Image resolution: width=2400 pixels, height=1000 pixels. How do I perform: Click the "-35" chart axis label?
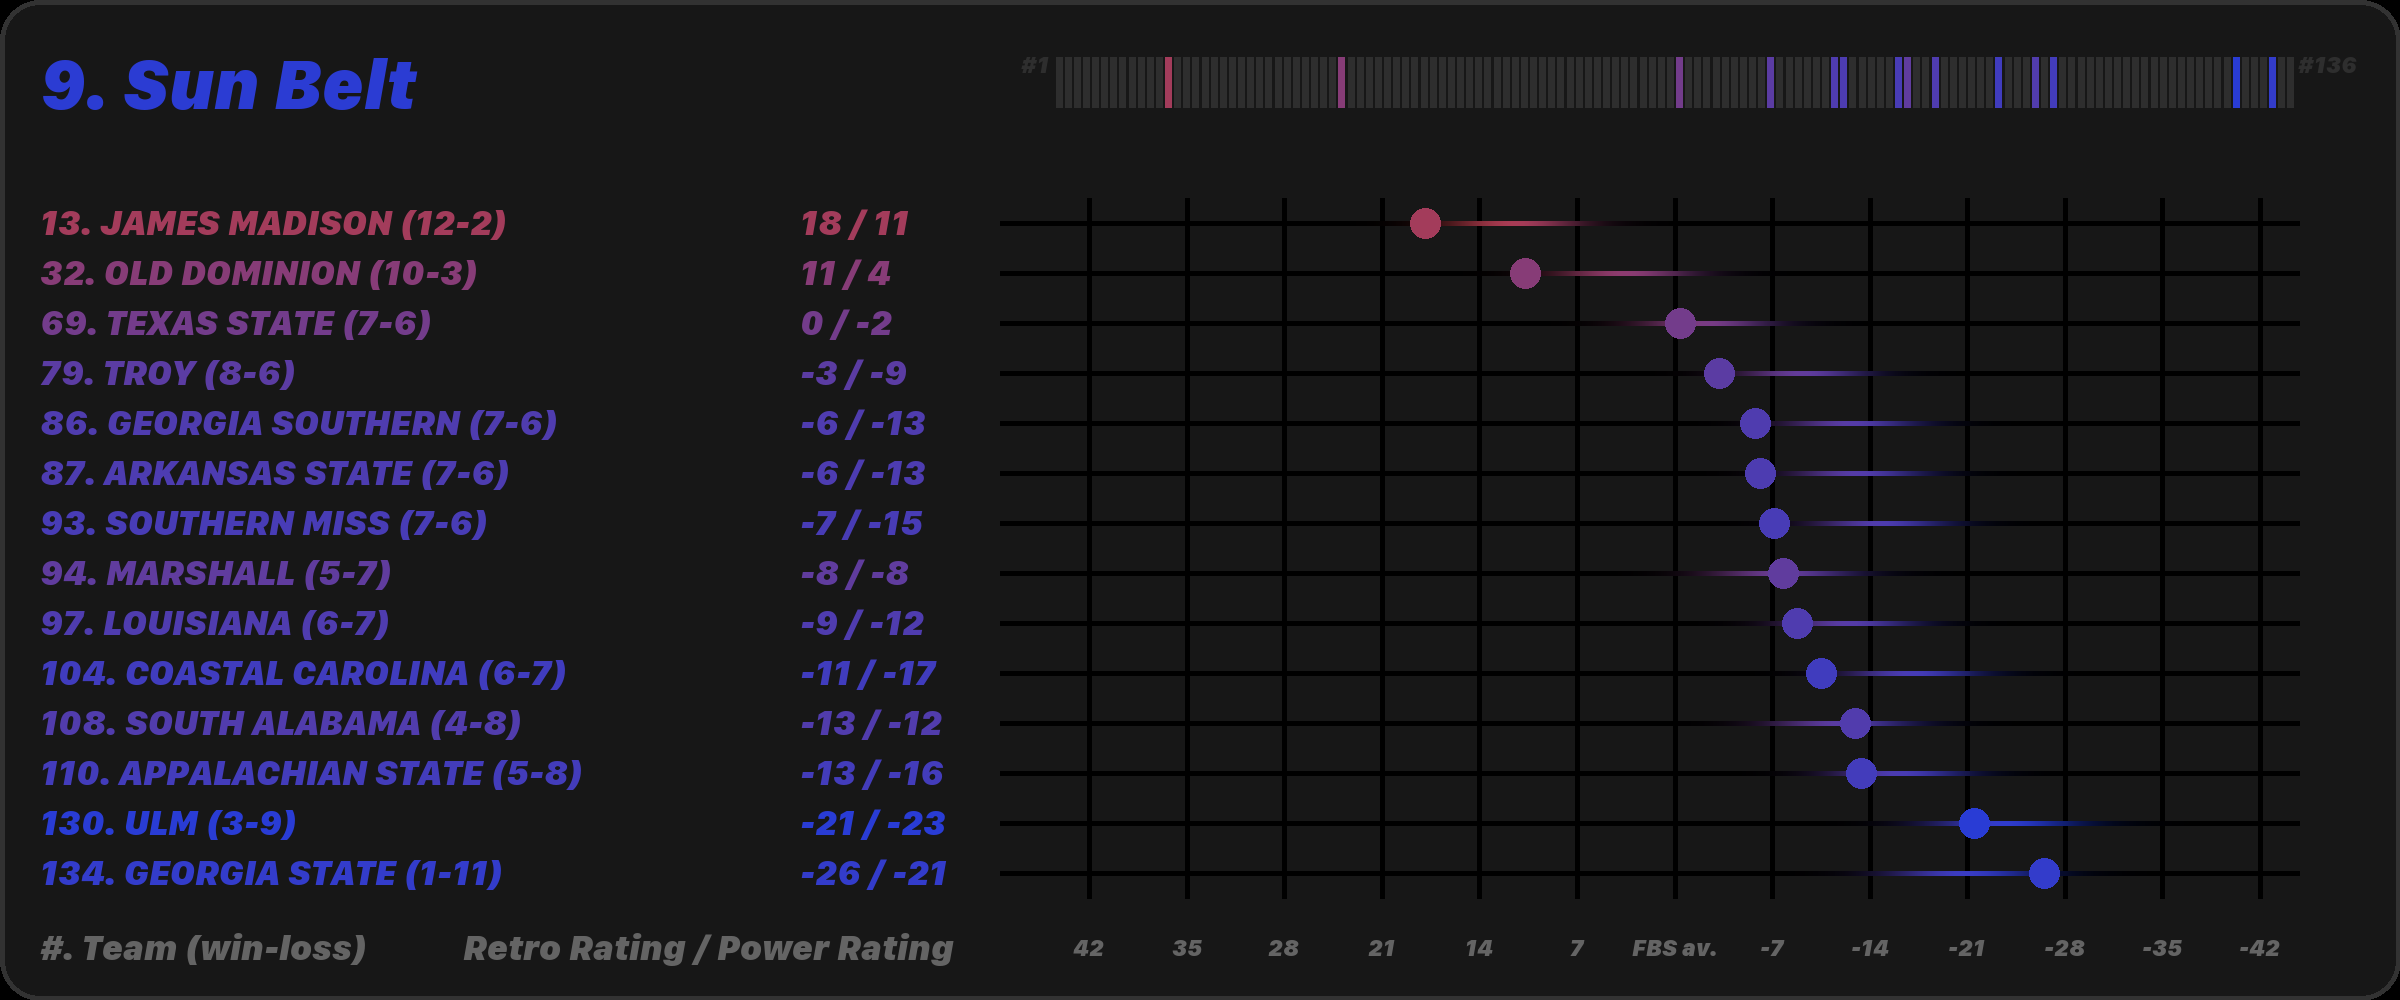click(2162, 948)
